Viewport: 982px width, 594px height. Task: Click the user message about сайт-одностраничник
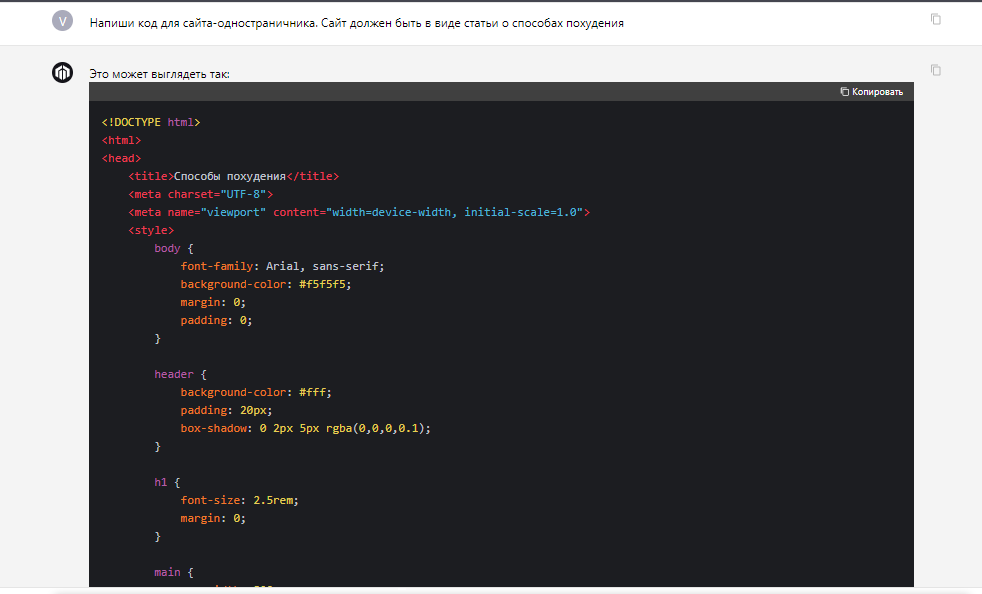click(x=356, y=23)
